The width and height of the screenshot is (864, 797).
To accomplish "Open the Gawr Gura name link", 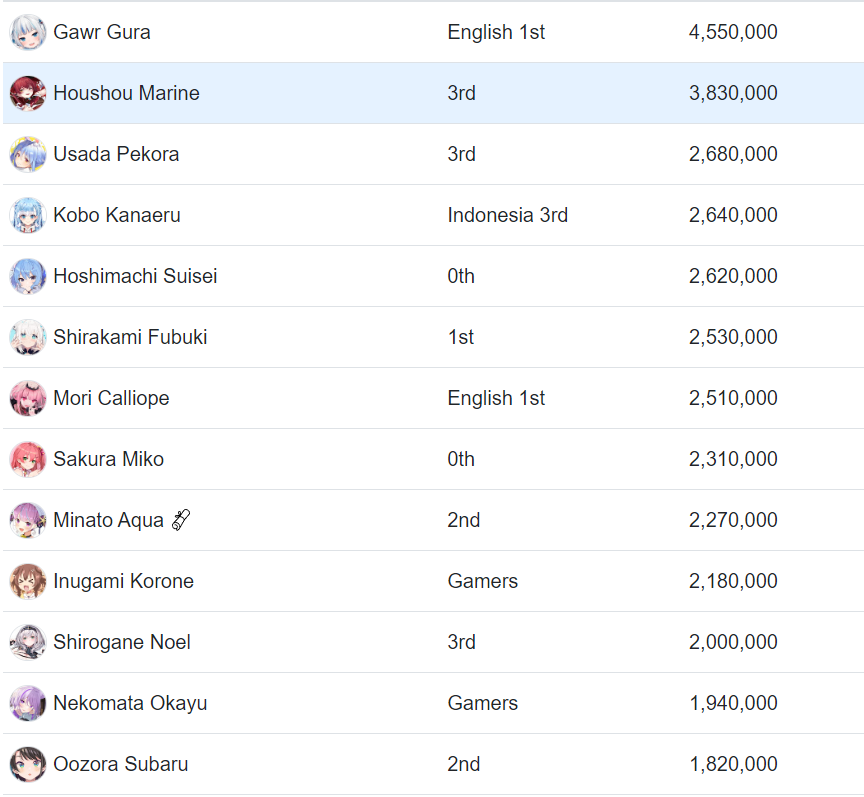I will click(102, 32).
